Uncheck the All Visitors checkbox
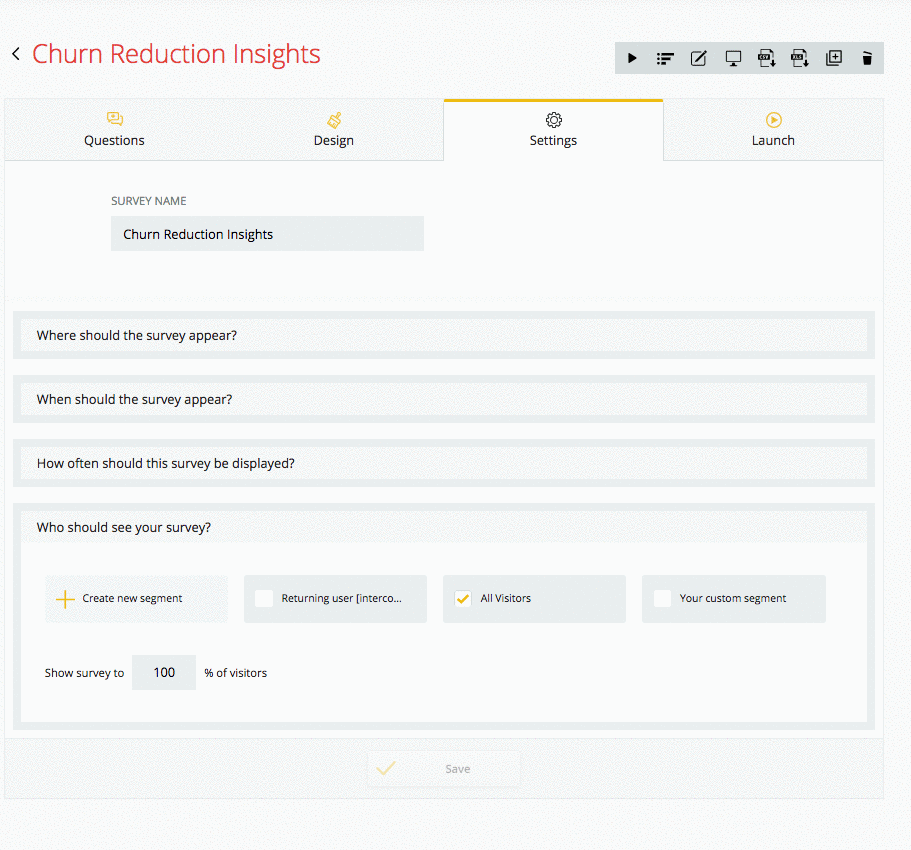 click(x=463, y=598)
